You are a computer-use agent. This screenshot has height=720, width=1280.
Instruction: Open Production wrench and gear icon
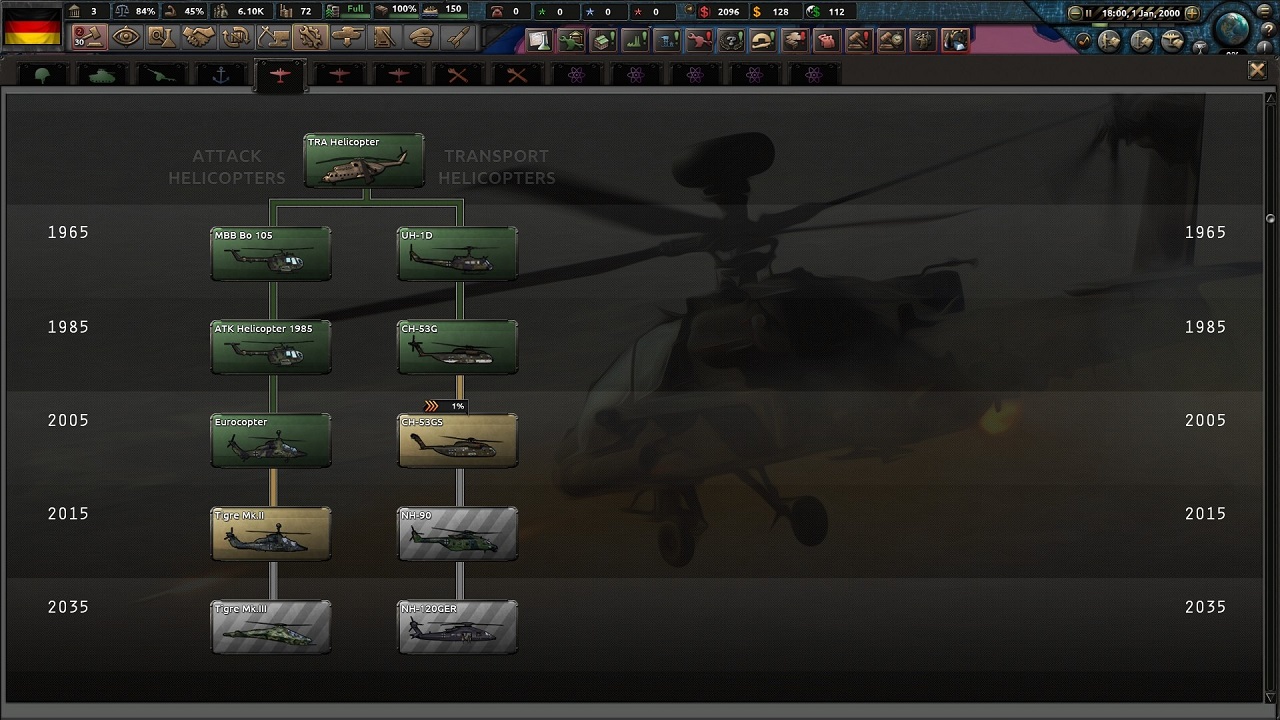pos(311,38)
